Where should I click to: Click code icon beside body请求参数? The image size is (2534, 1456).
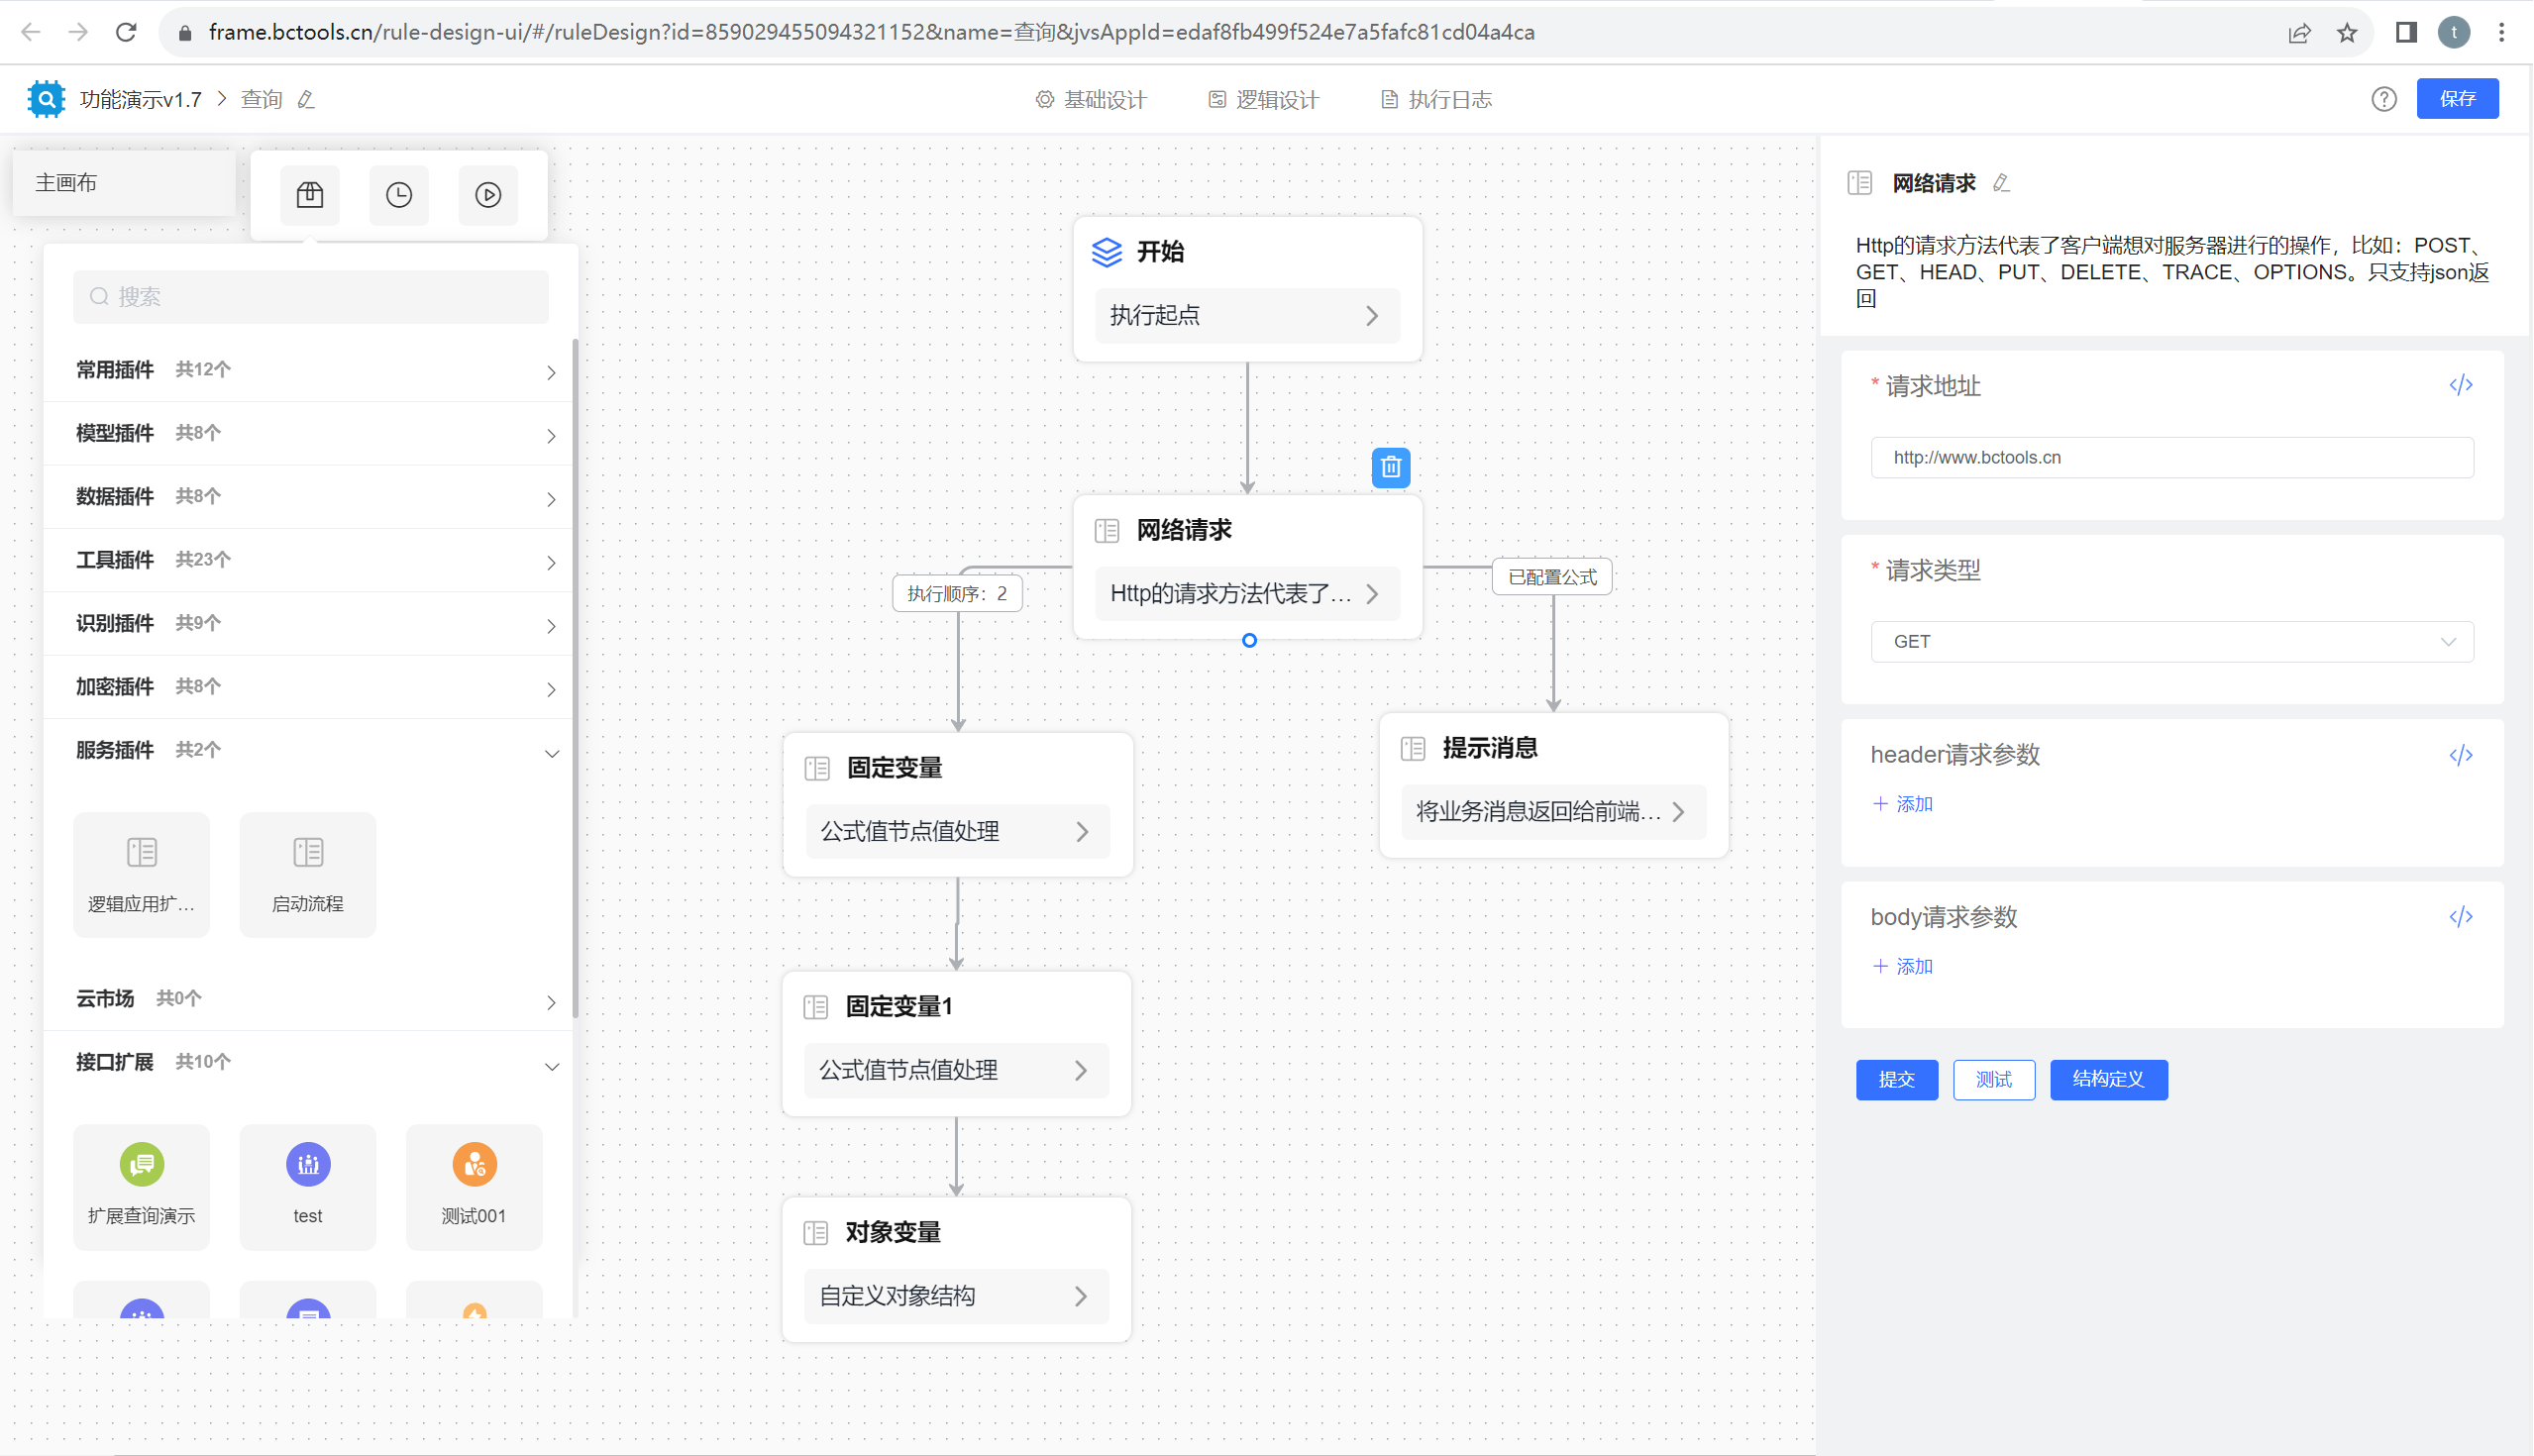click(2460, 917)
